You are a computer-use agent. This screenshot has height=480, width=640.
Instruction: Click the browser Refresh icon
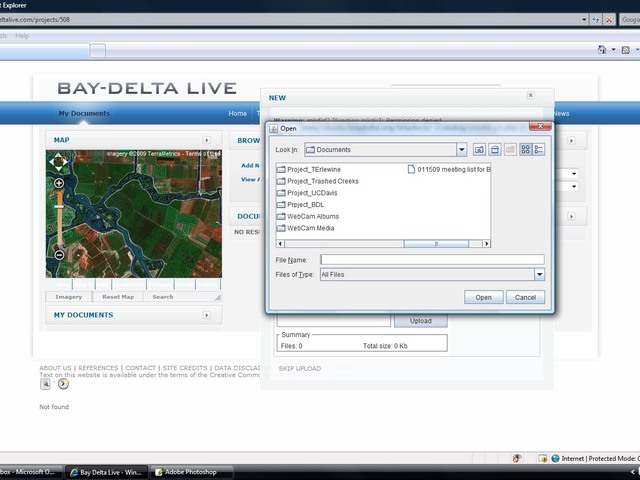pos(596,20)
